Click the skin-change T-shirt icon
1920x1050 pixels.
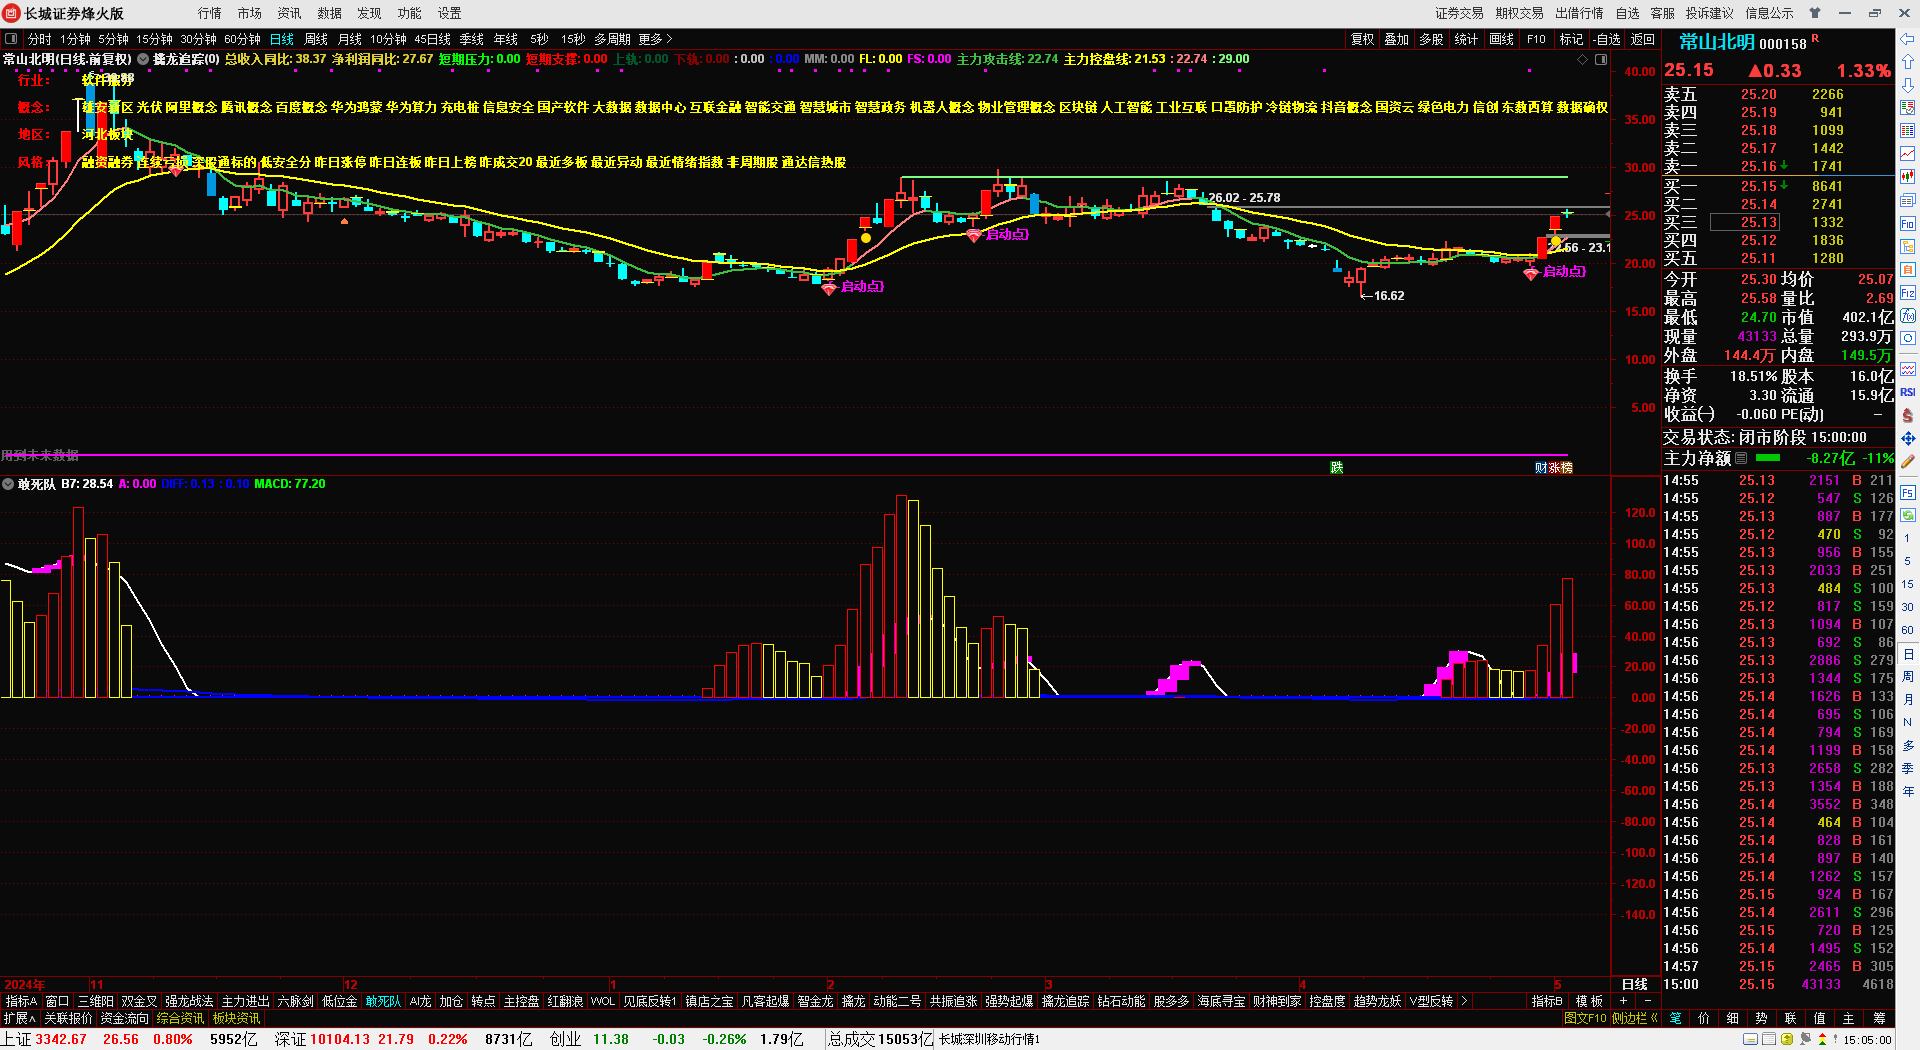pyautogui.click(x=1815, y=13)
